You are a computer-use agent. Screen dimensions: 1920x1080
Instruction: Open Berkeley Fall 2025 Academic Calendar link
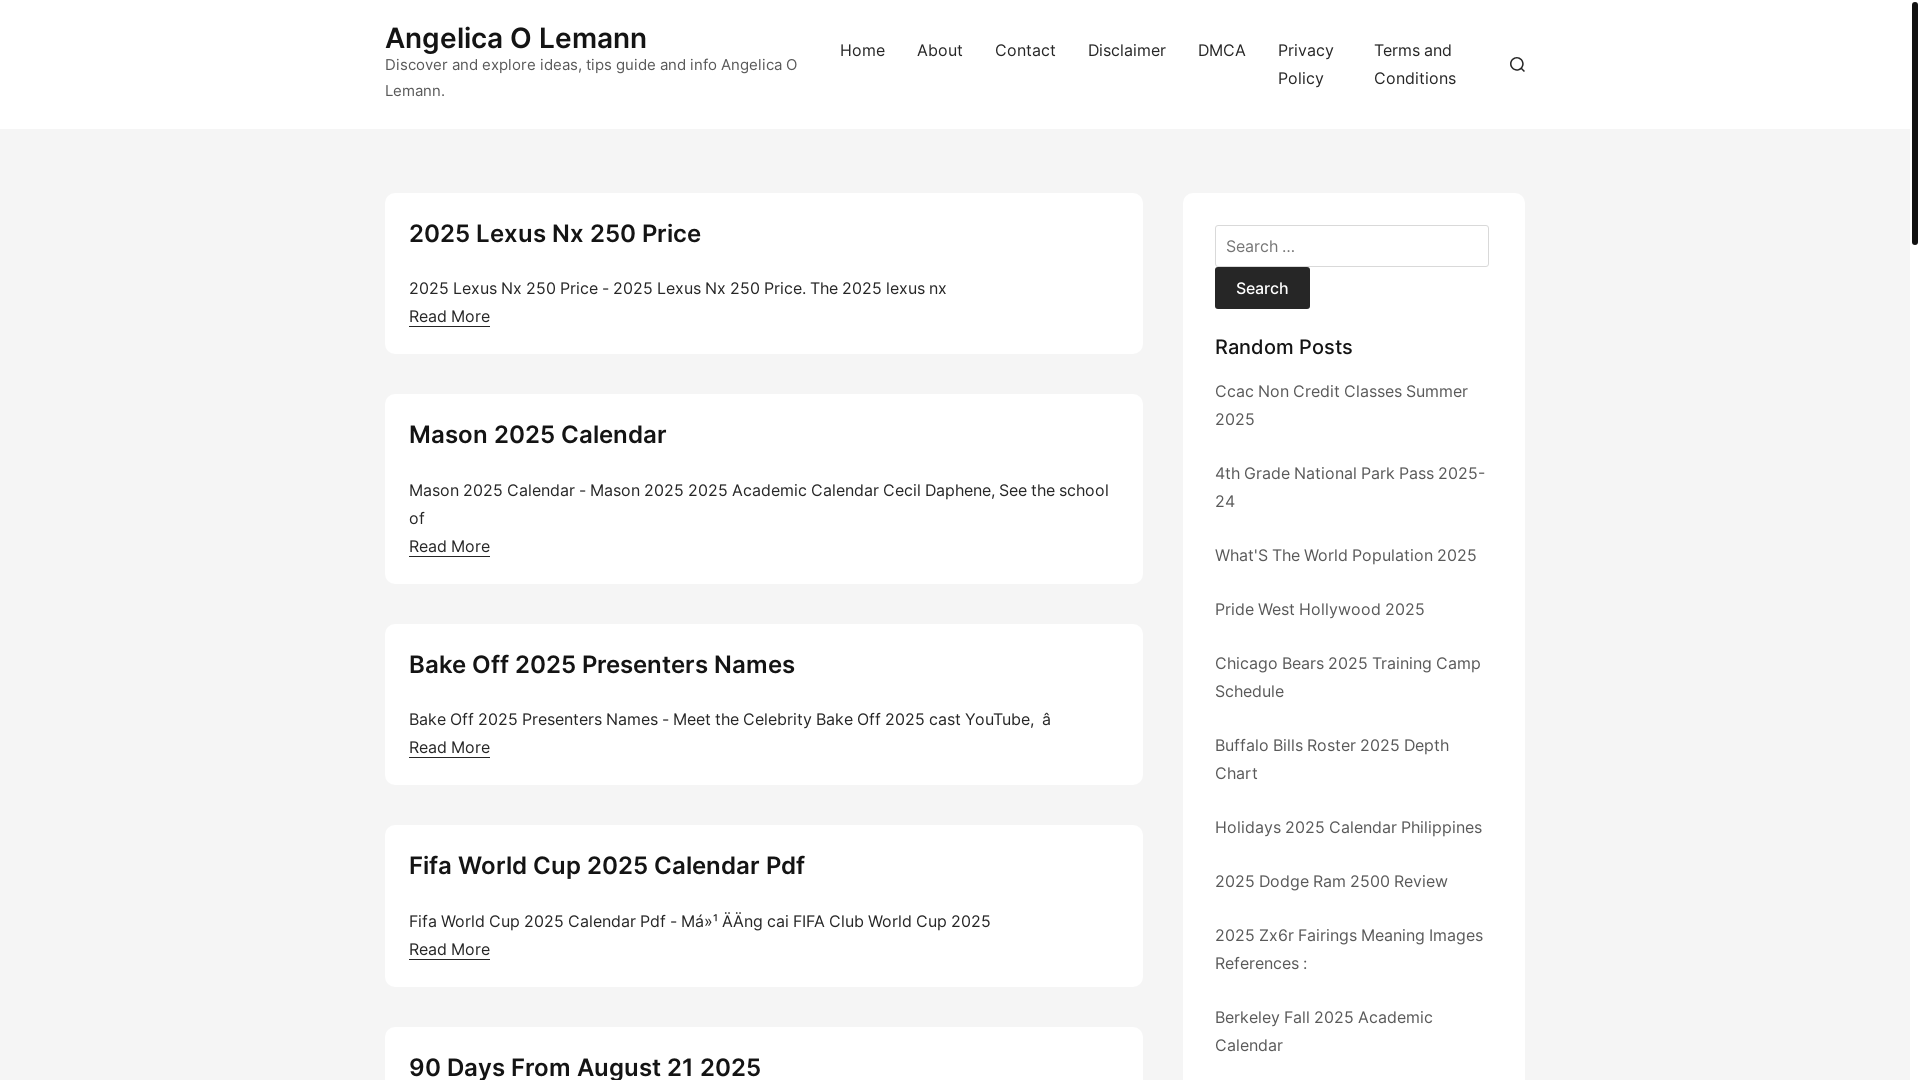tap(1324, 1031)
